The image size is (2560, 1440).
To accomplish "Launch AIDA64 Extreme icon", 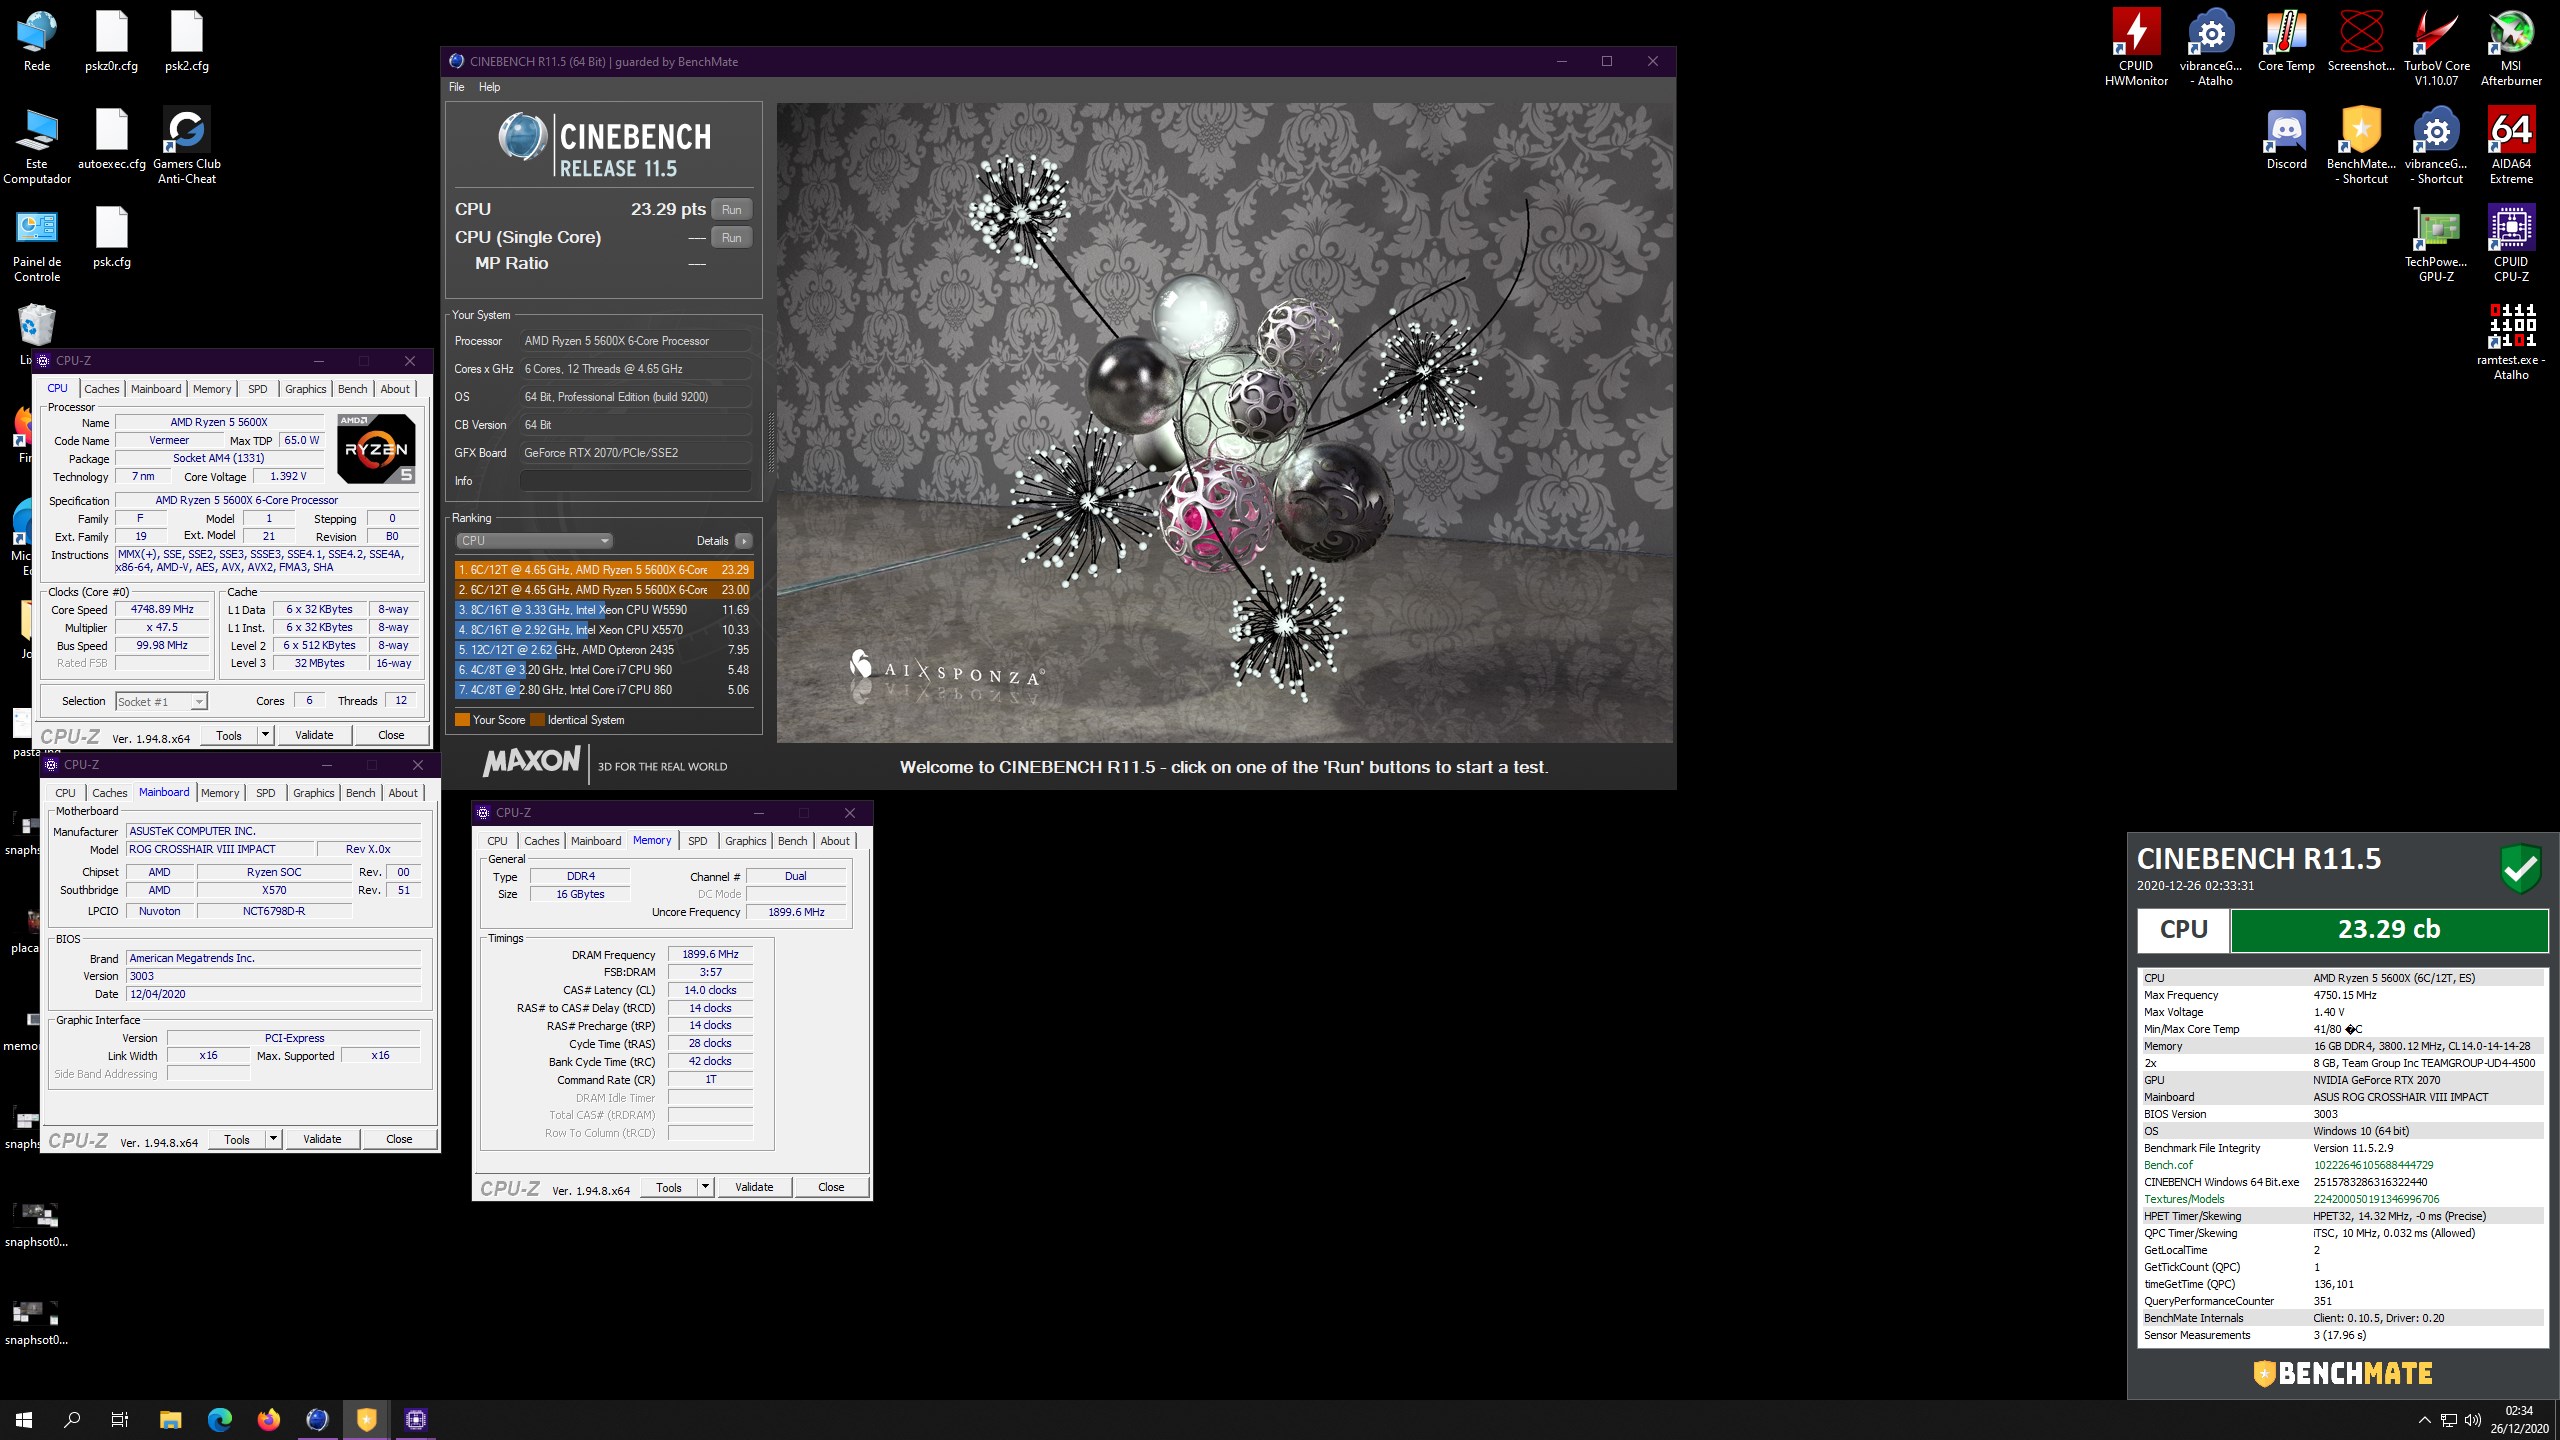I will point(2511,145).
